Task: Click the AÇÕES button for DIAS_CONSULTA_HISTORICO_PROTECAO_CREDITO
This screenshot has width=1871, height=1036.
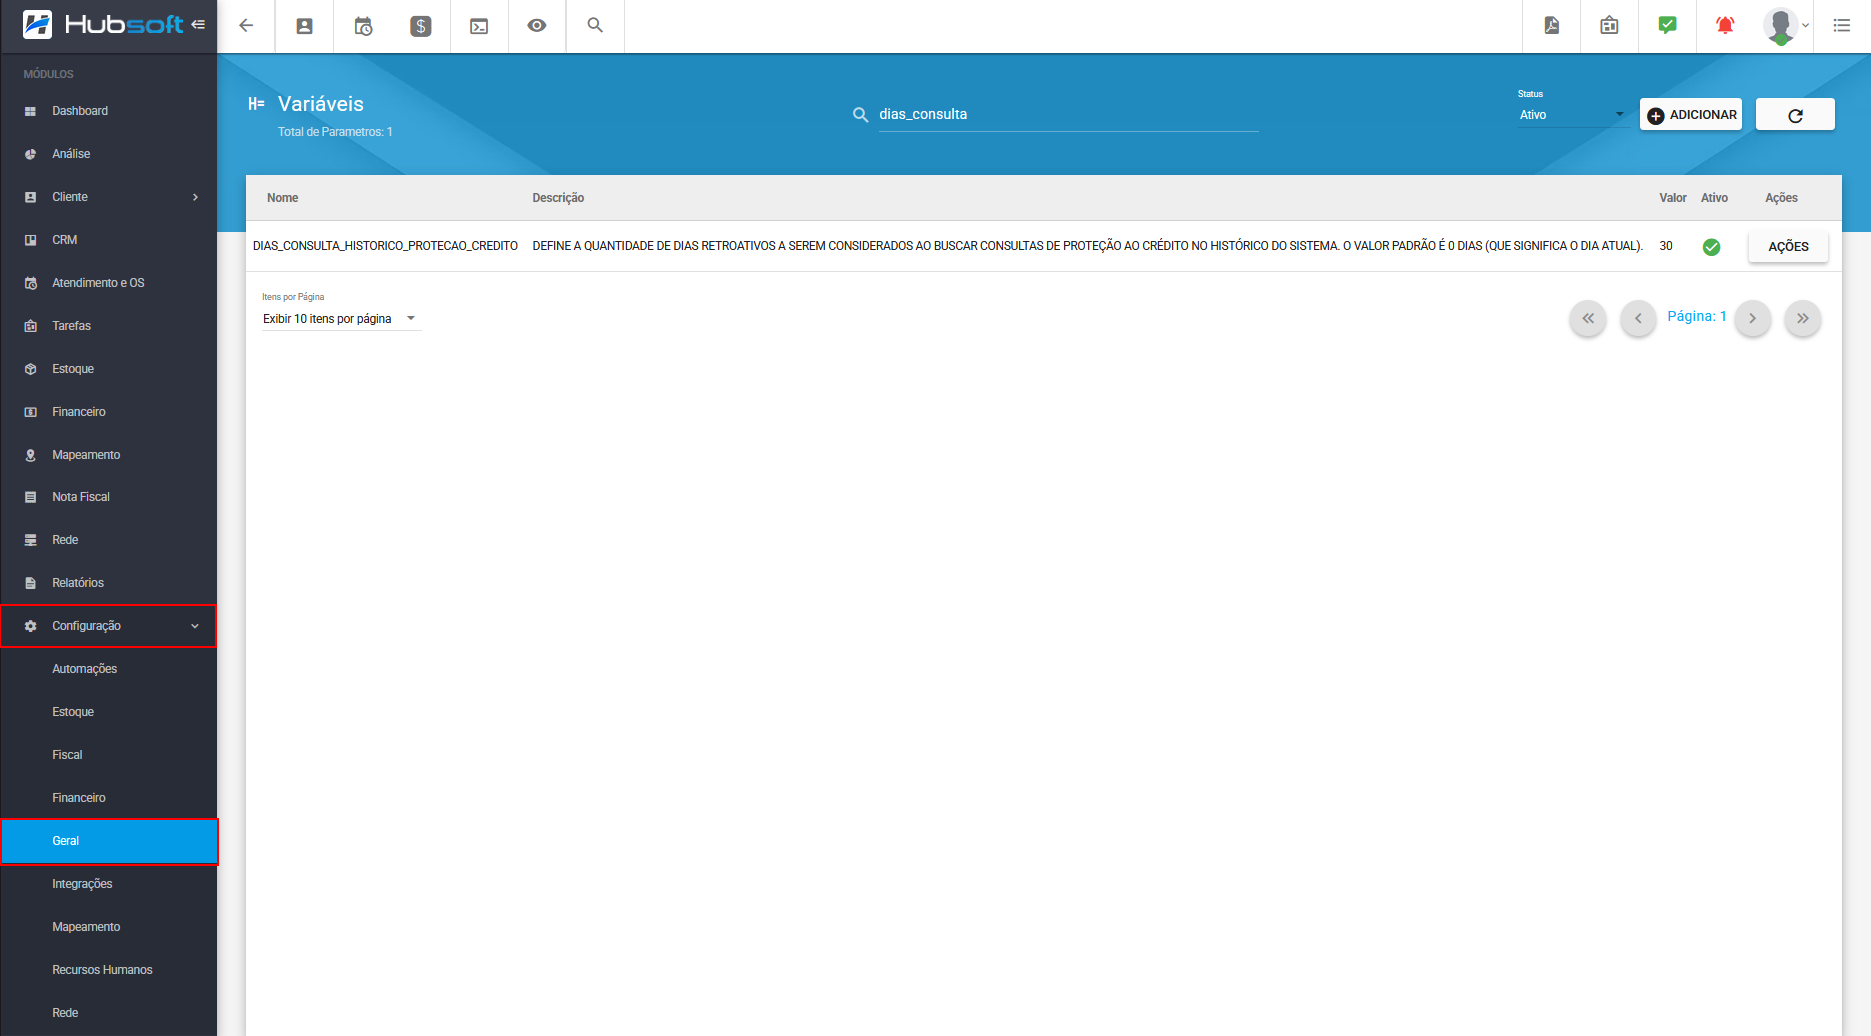Action: point(1788,247)
